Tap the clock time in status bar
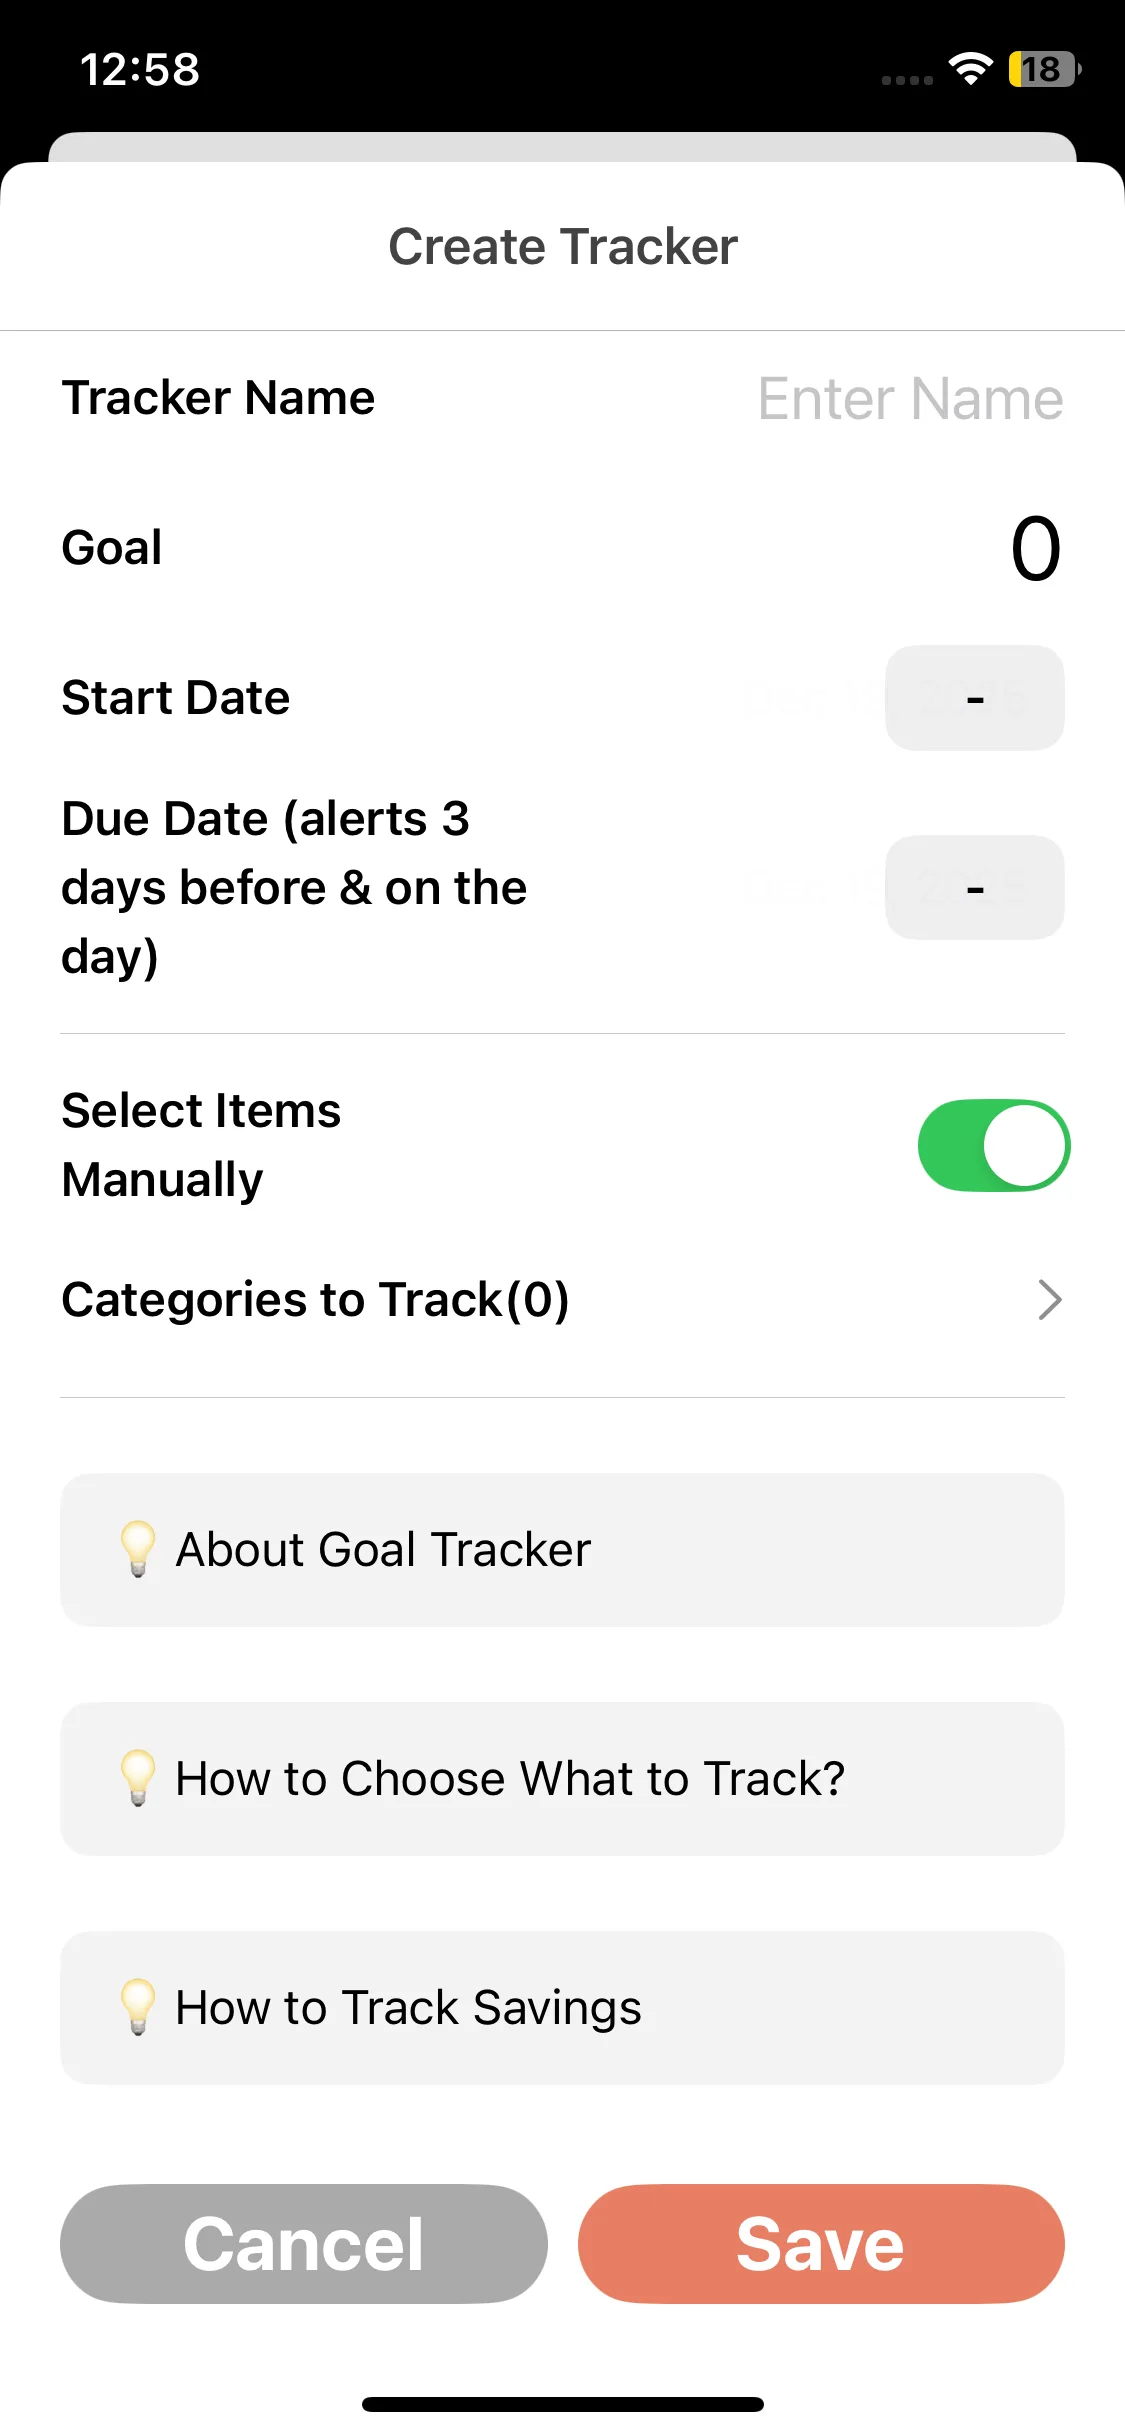Image resolution: width=1125 pixels, height=2436 pixels. [x=140, y=69]
